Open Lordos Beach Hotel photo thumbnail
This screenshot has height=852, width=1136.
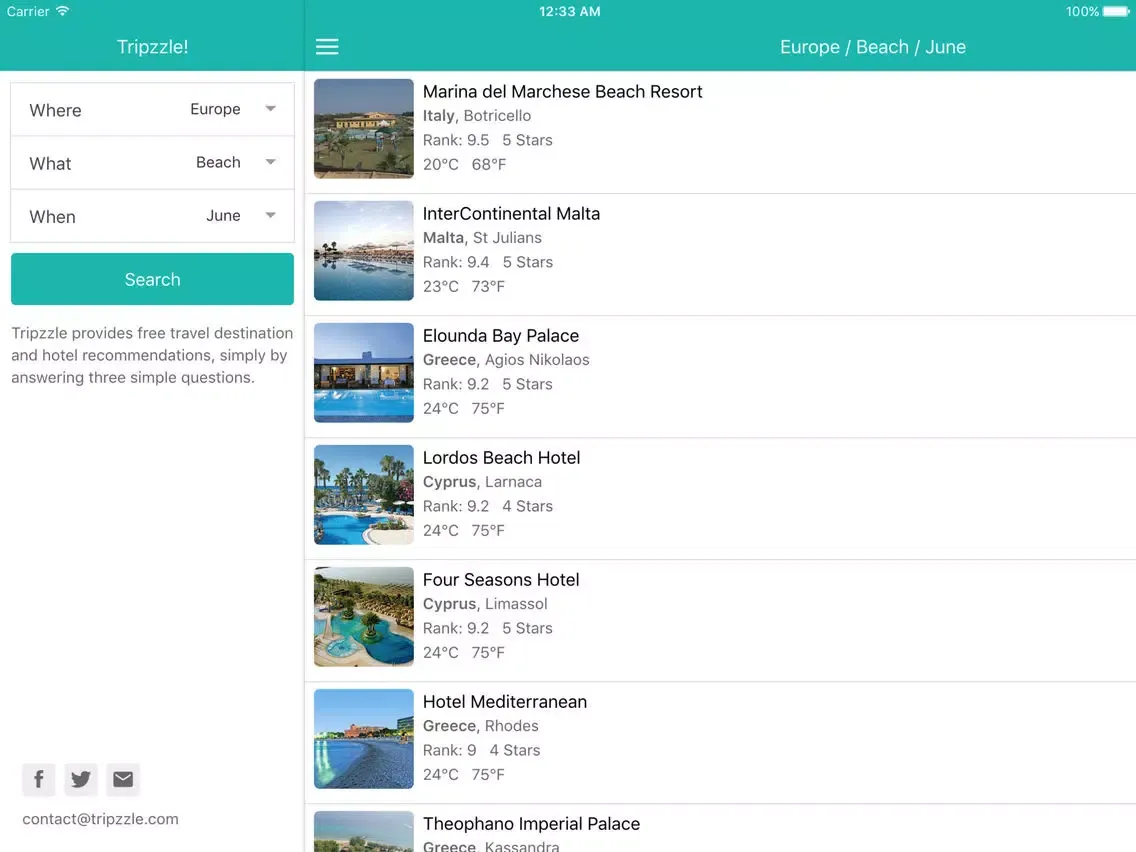point(364,495)
